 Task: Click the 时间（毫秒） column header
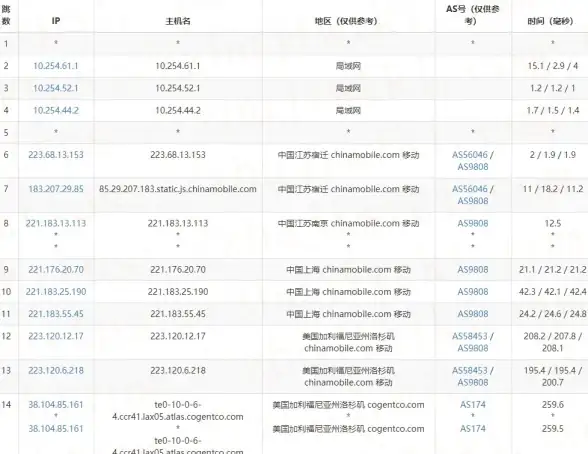tap(550, 21)
